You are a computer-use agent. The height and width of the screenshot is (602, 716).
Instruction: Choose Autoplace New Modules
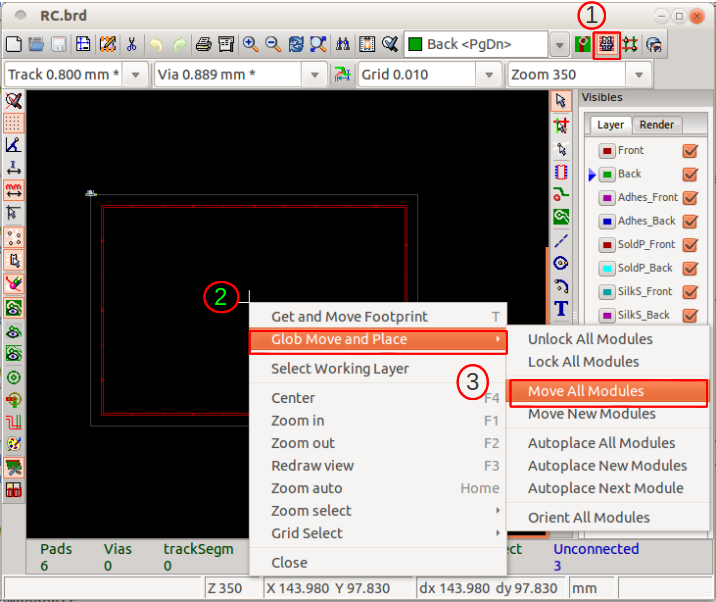point(608,465)
